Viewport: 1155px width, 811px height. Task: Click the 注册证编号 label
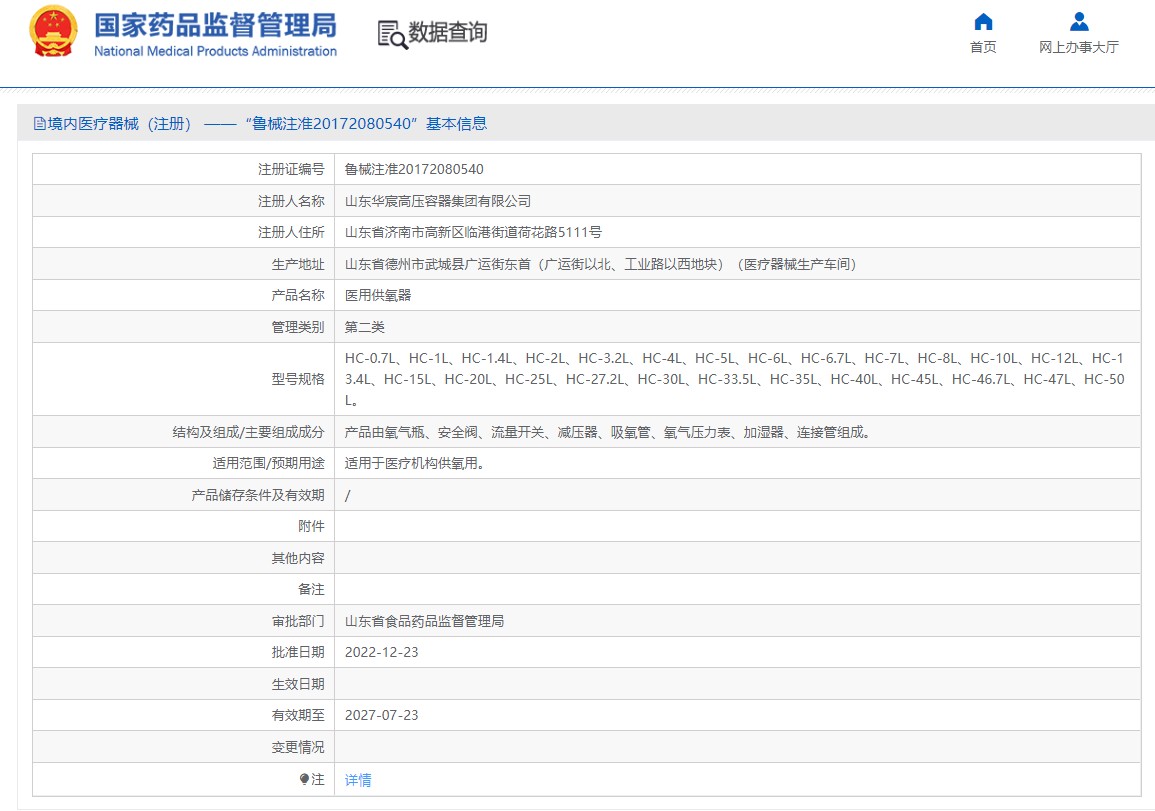[x=291, y=169]
